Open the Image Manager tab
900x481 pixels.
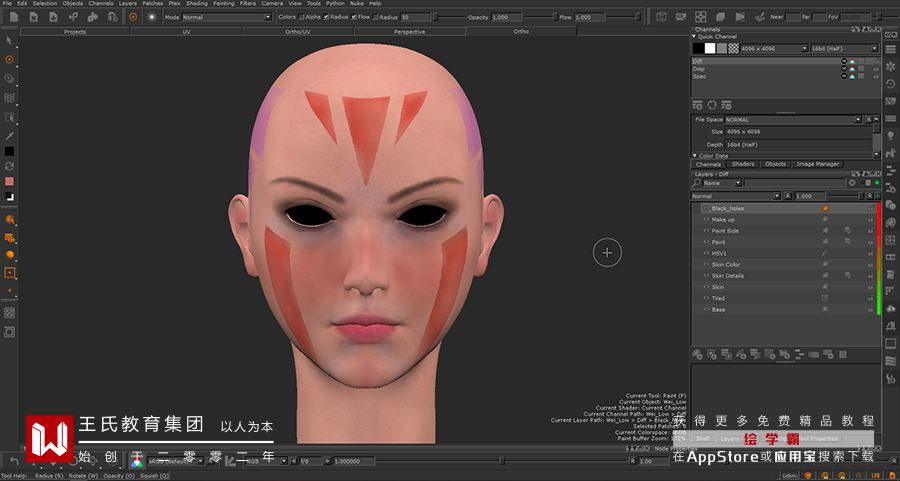(x=817, y=164)
